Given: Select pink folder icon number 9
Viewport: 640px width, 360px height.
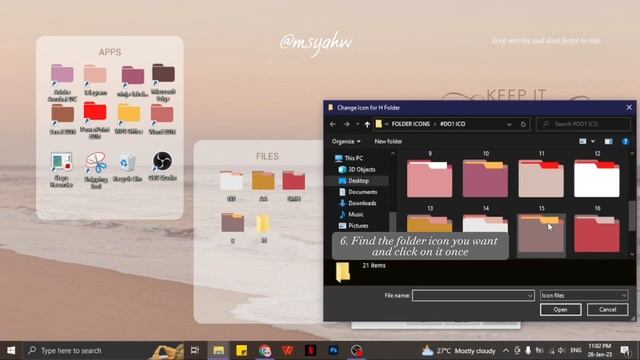Looking at the screenshot, I should point(429,179).
